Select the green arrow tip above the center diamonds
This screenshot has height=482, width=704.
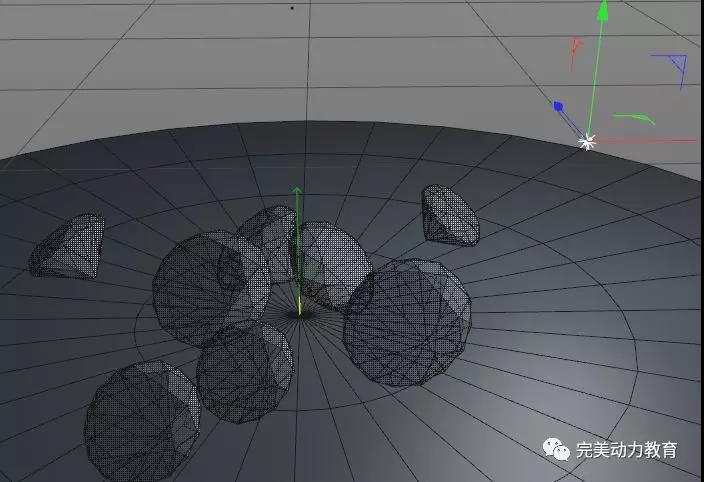[296, 191]
